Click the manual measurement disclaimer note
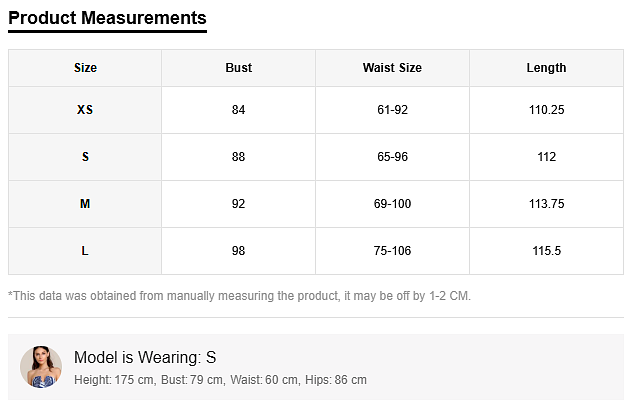The height and width of the screenshot is (406, 634). click(239, 296)
